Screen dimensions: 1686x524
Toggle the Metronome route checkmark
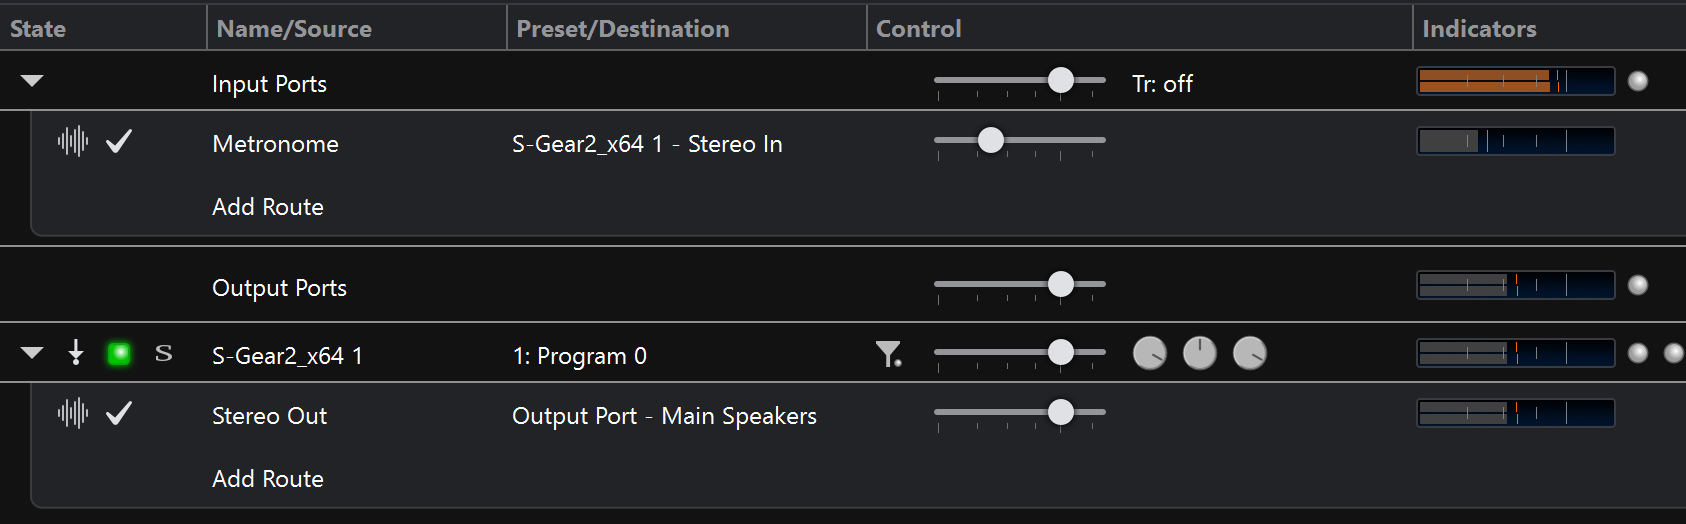(119, 142)
